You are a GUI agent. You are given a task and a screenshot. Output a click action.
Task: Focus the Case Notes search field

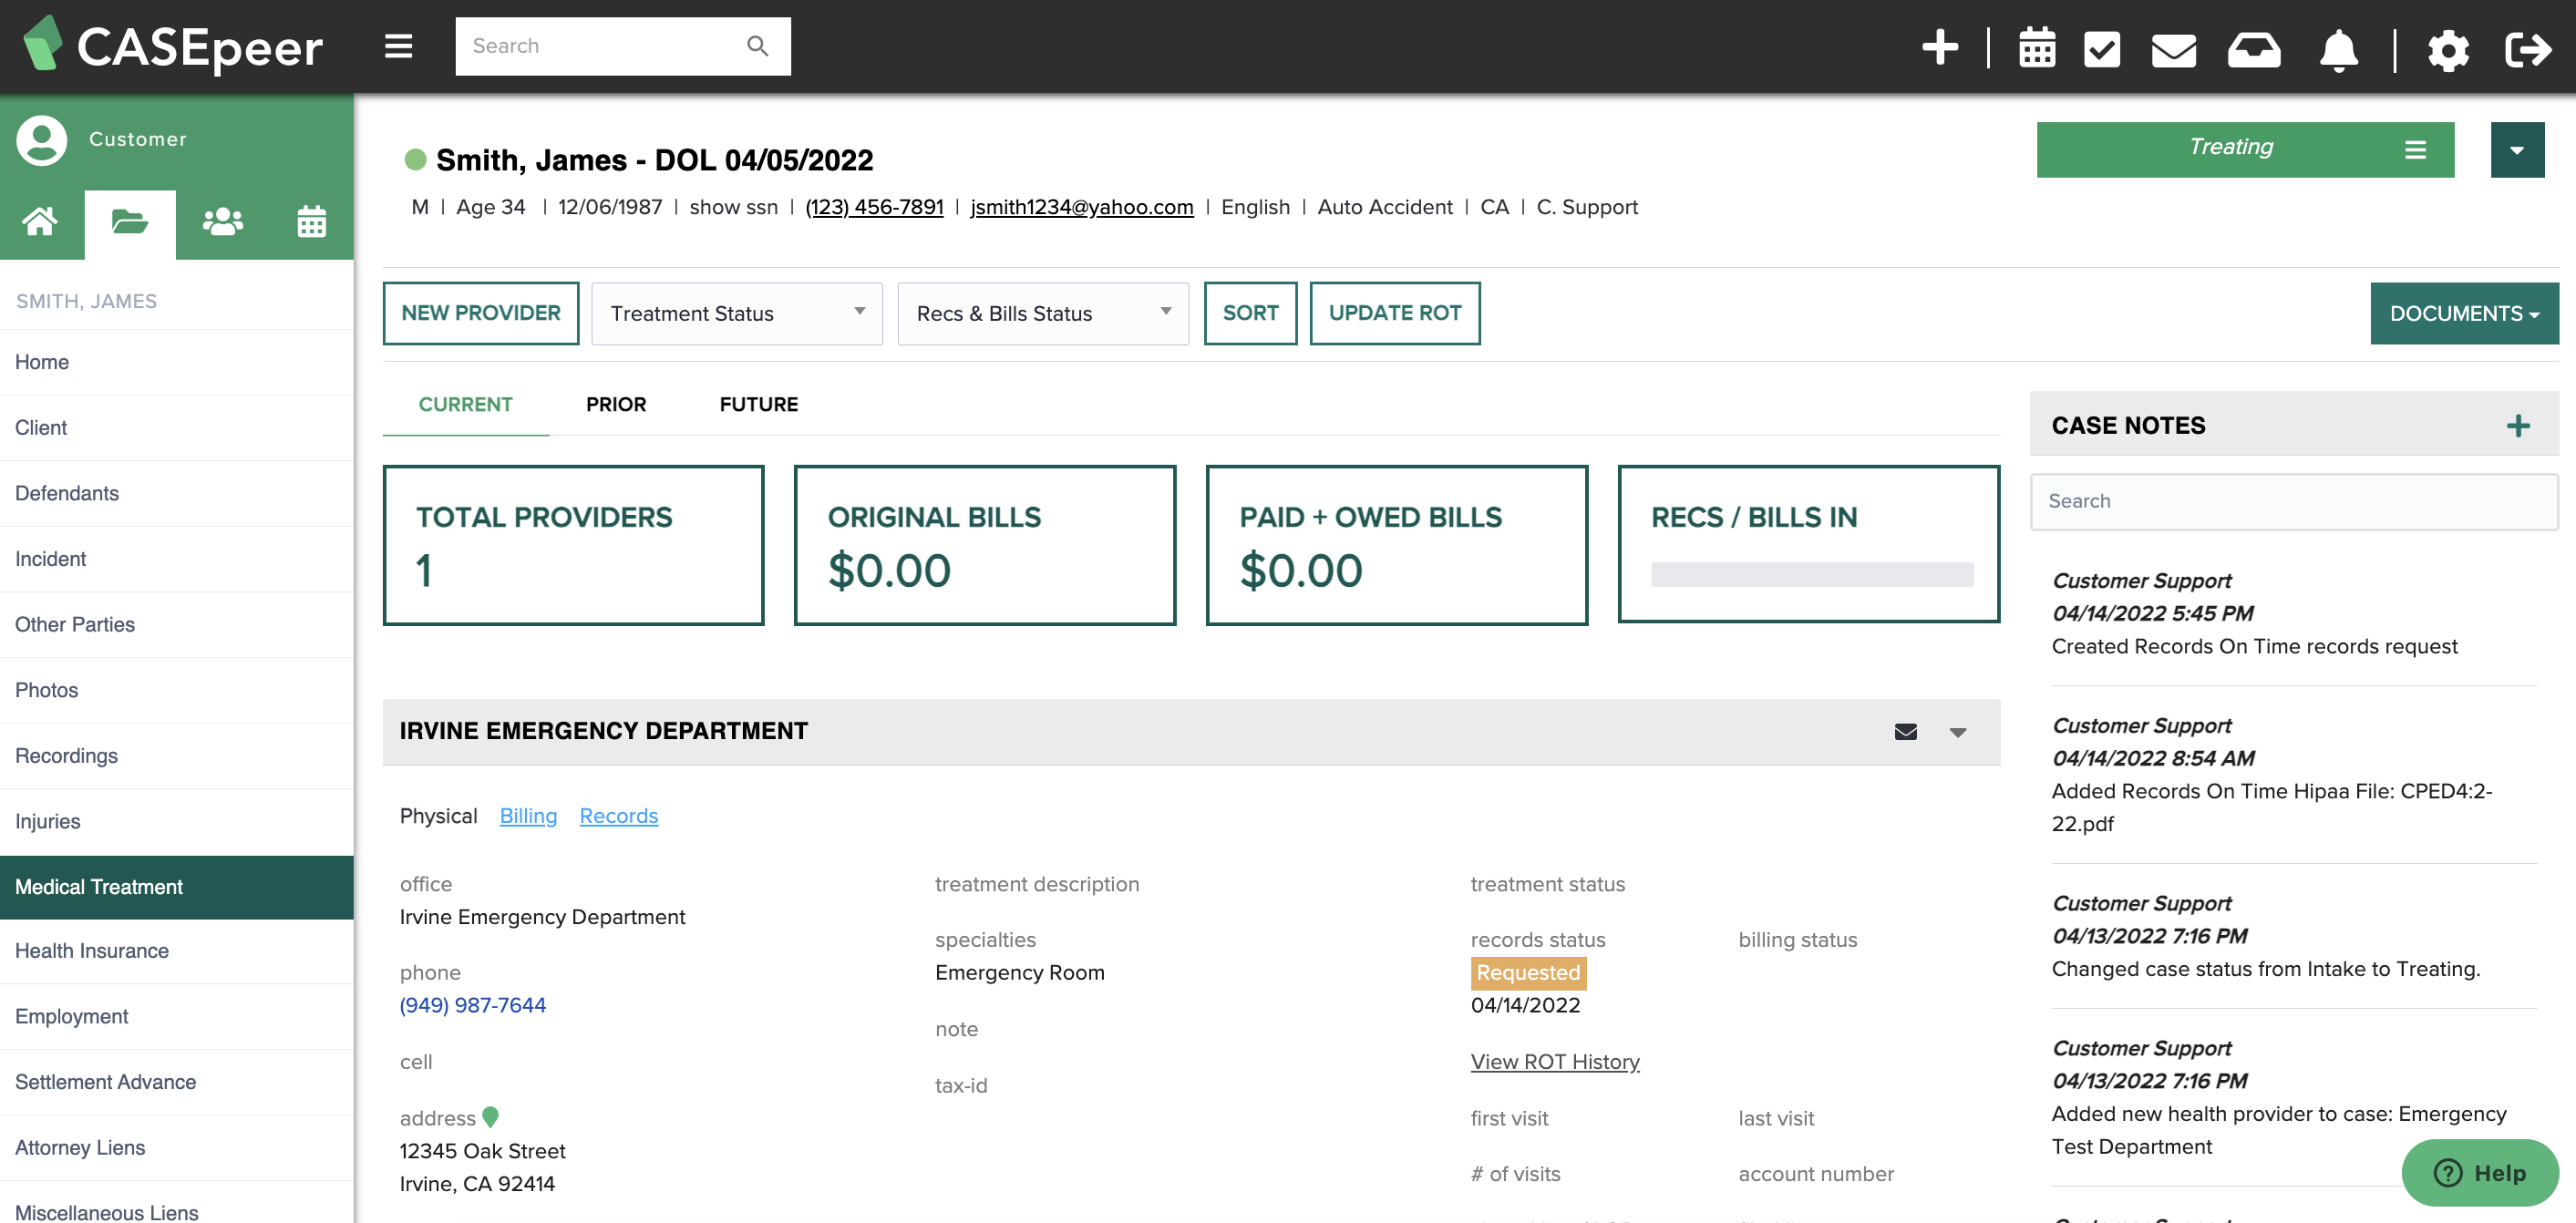click(x=2293, y=502)
